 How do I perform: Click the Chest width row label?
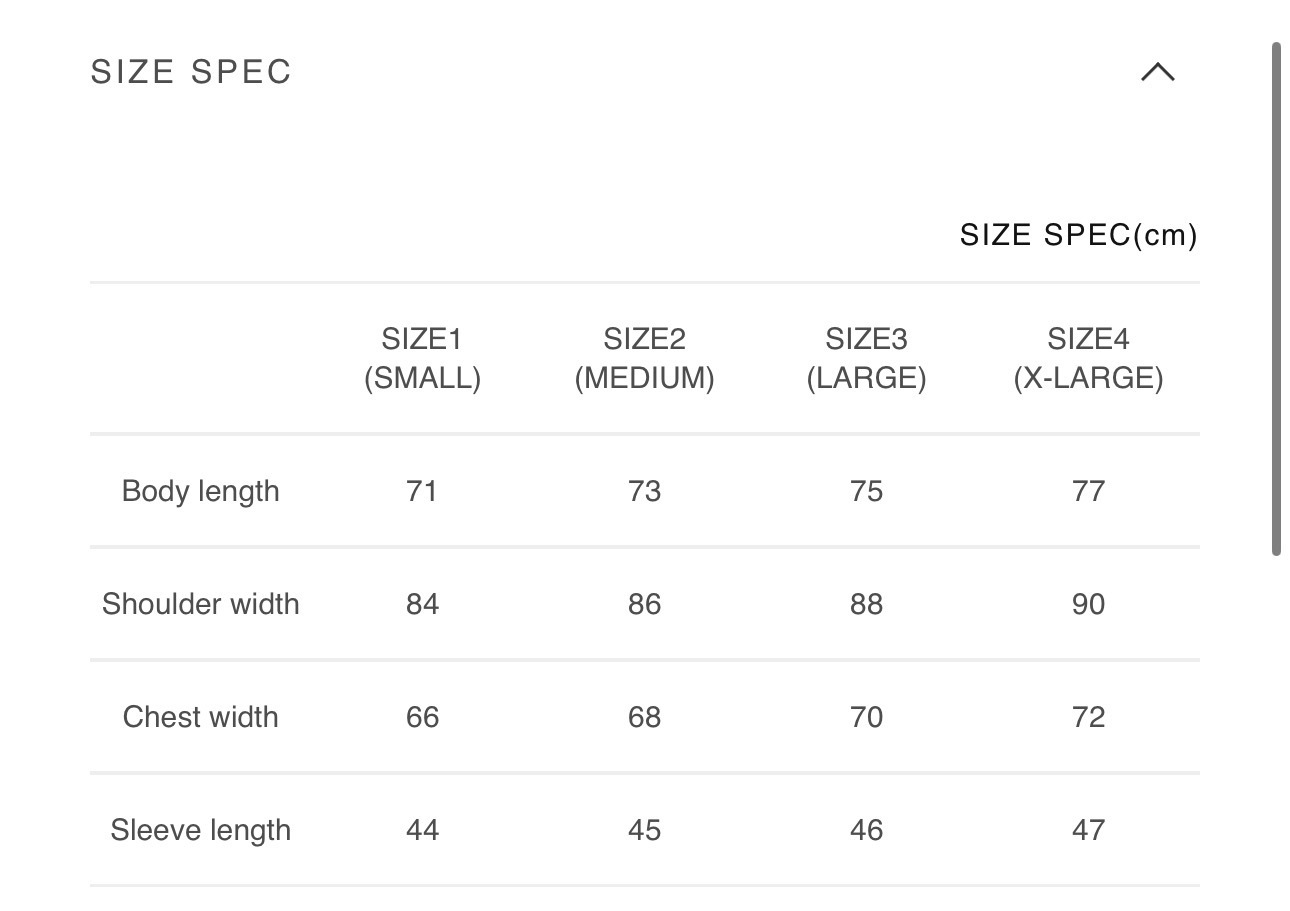point(200,717)
